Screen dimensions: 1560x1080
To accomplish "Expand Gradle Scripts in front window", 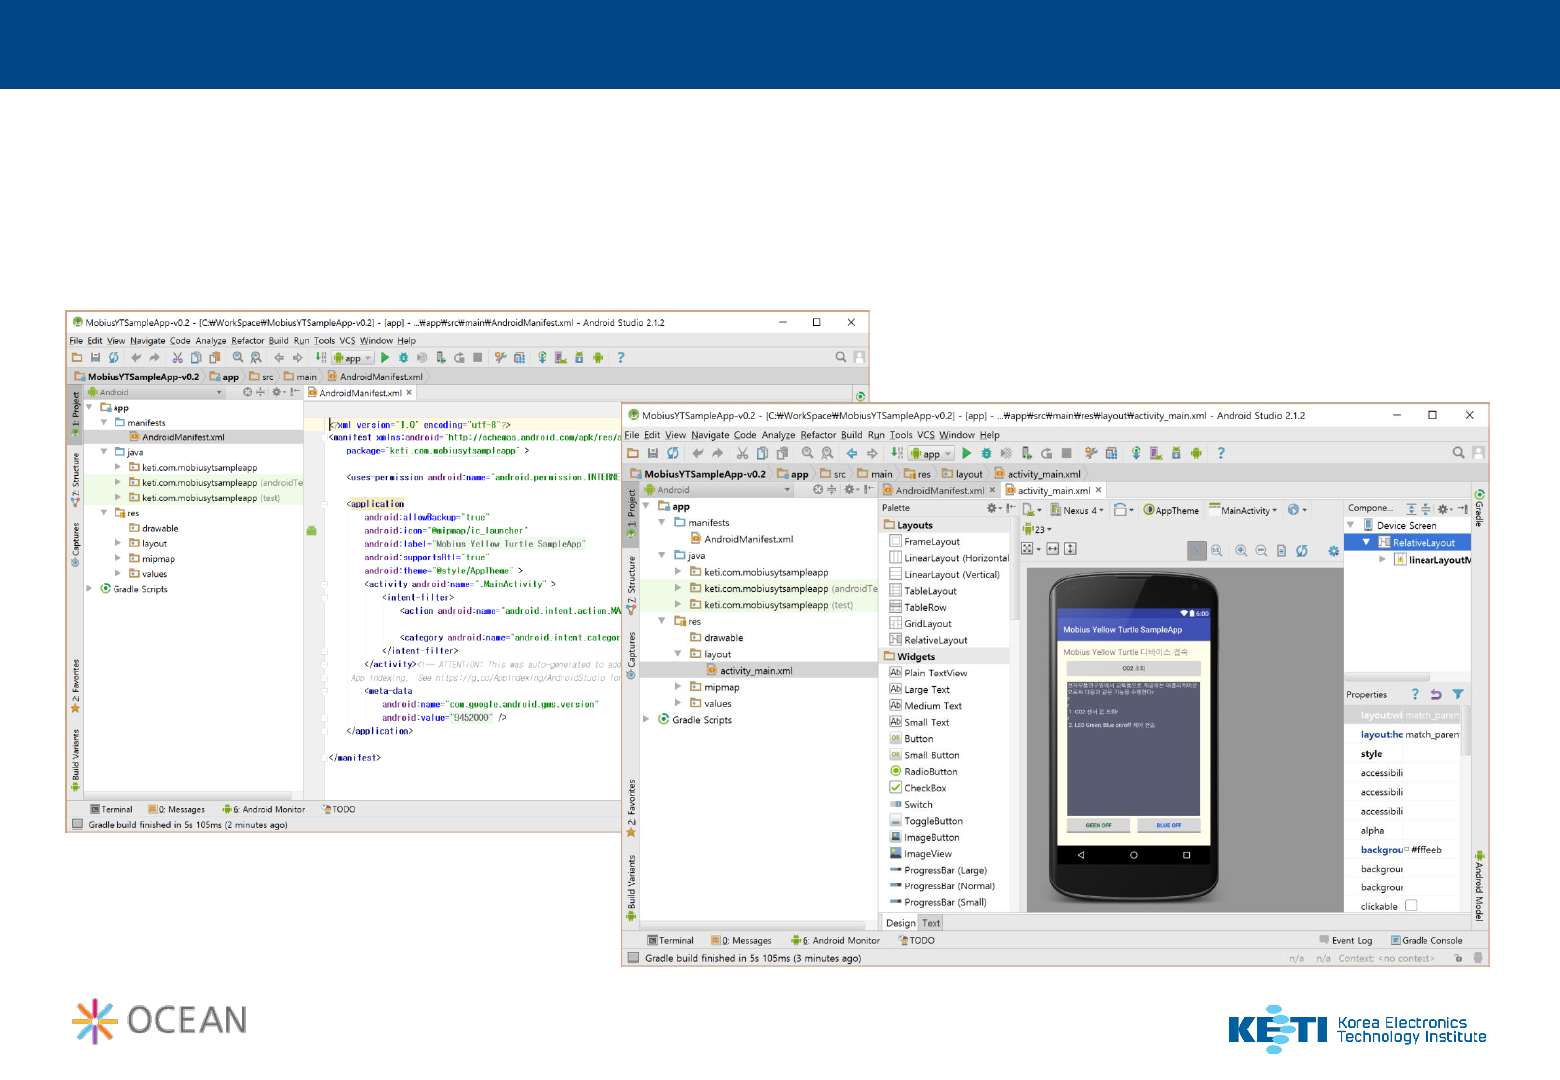I will pos(646,720).
